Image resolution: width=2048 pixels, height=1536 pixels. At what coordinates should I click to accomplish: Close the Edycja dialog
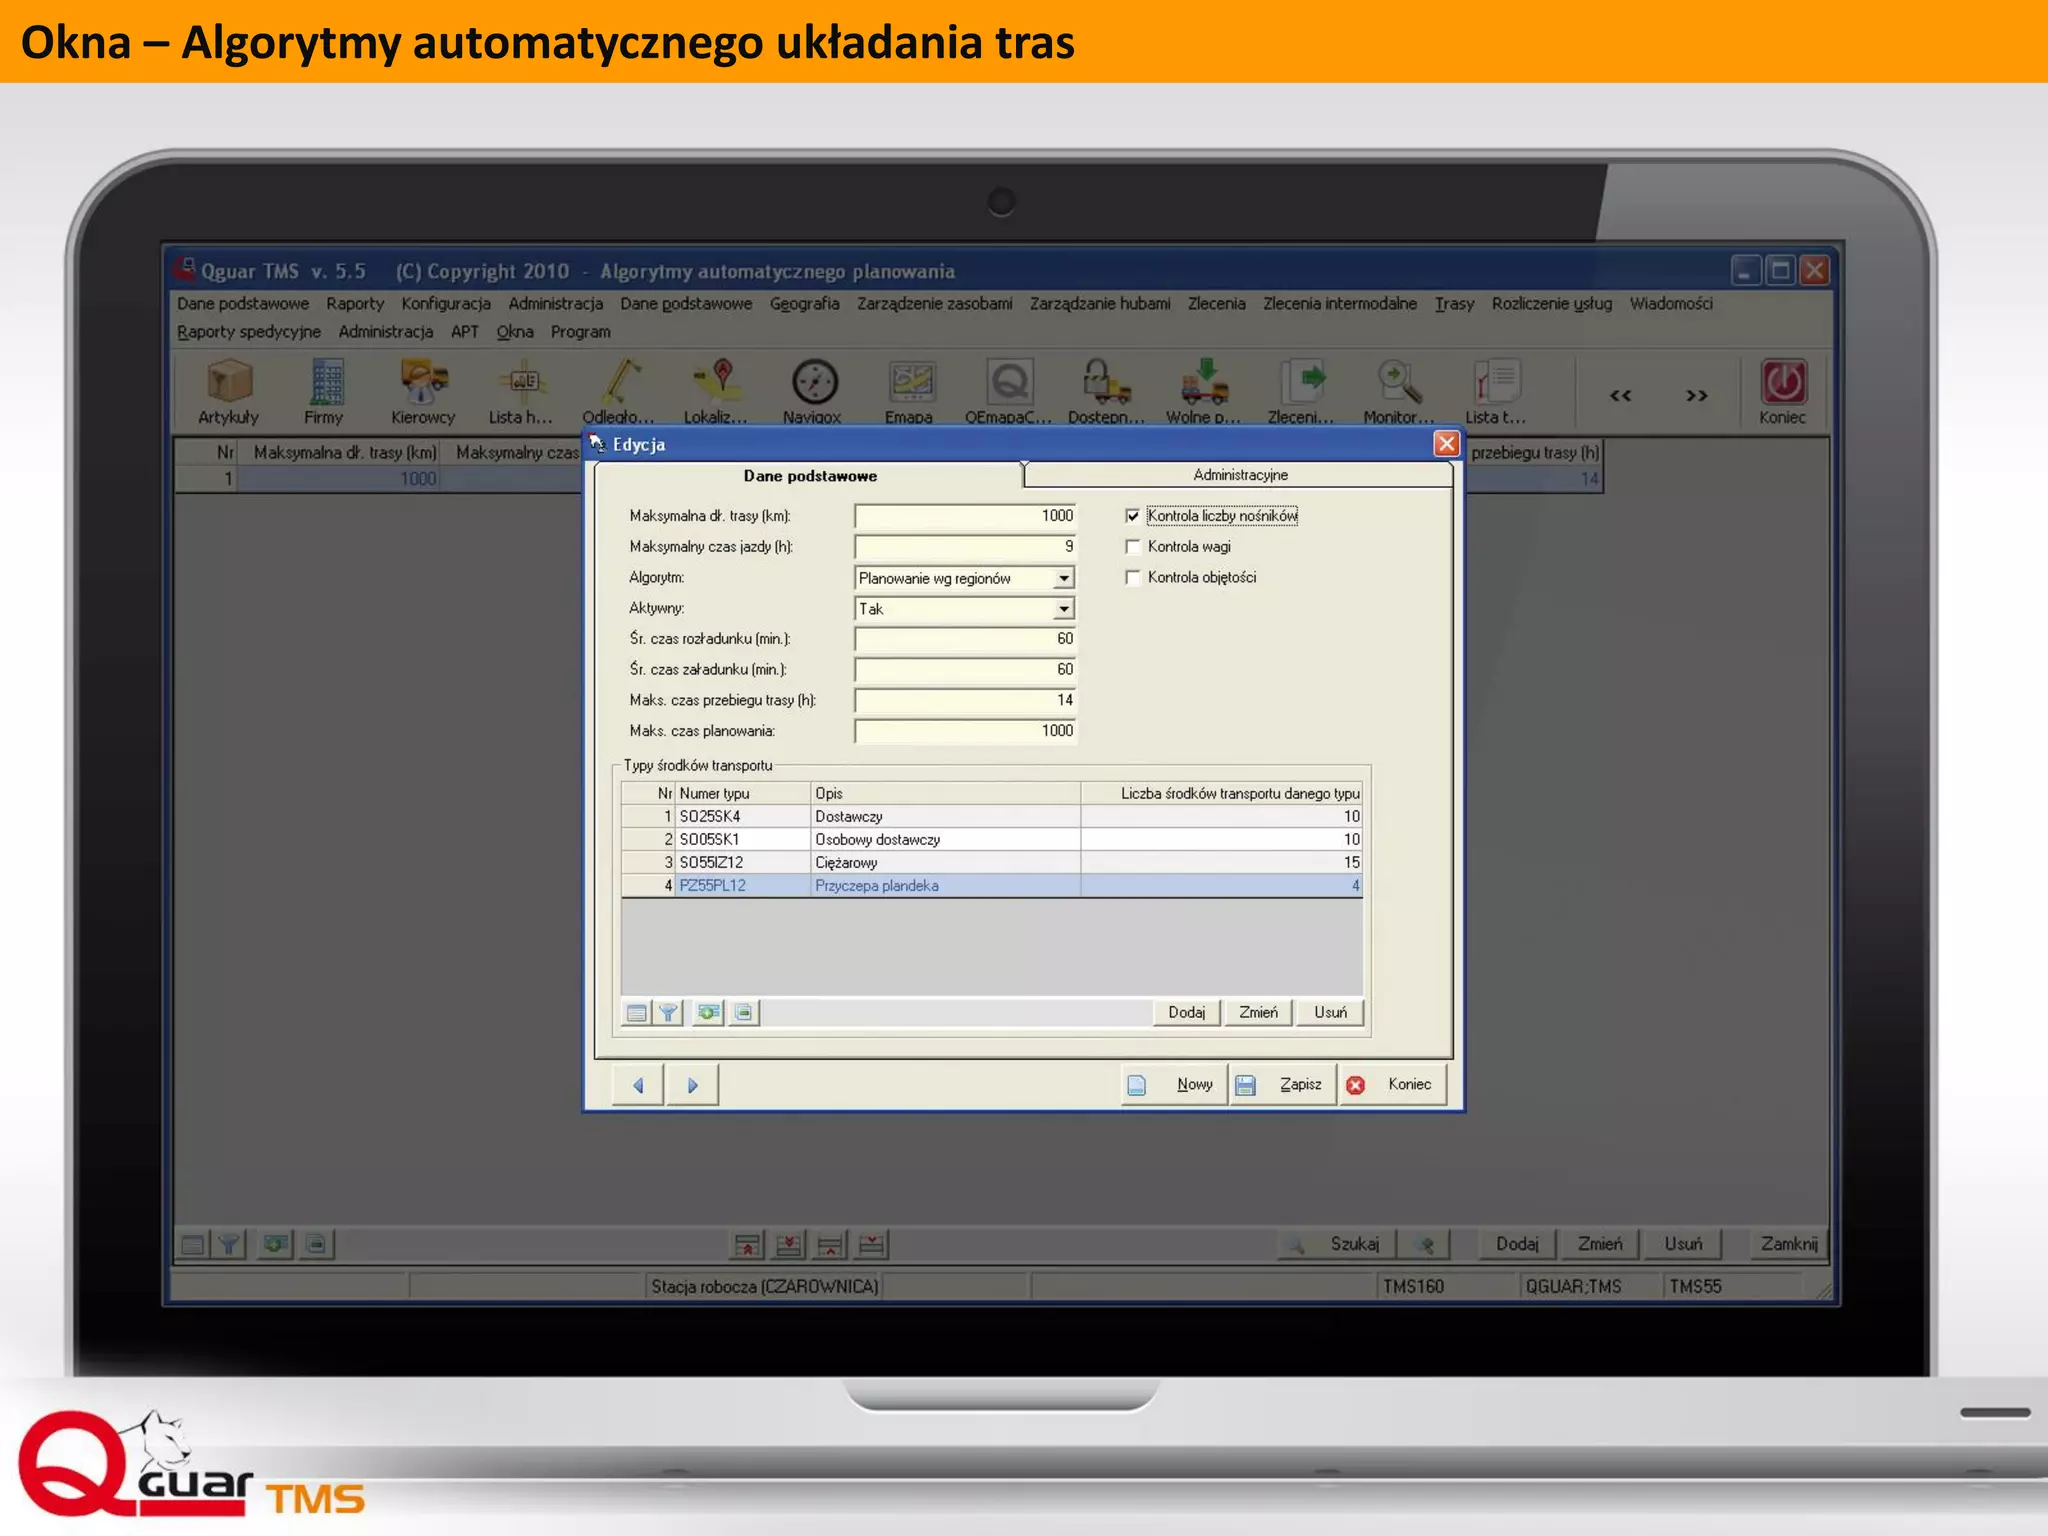tap(1446, 444)
